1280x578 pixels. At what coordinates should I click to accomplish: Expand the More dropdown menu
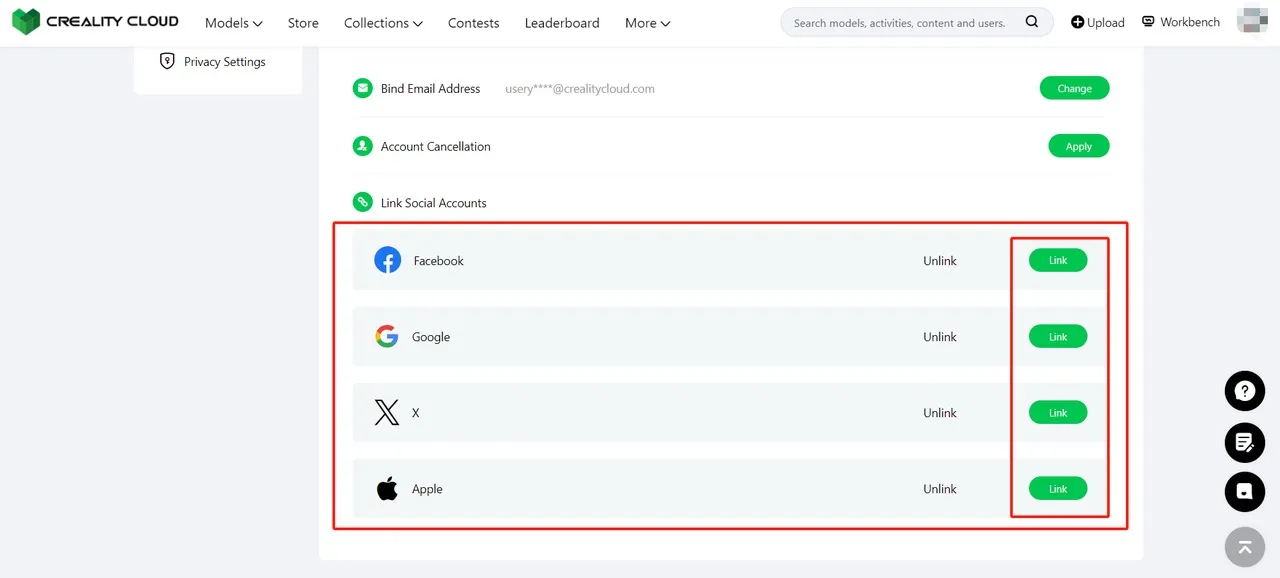pos(647,23)
